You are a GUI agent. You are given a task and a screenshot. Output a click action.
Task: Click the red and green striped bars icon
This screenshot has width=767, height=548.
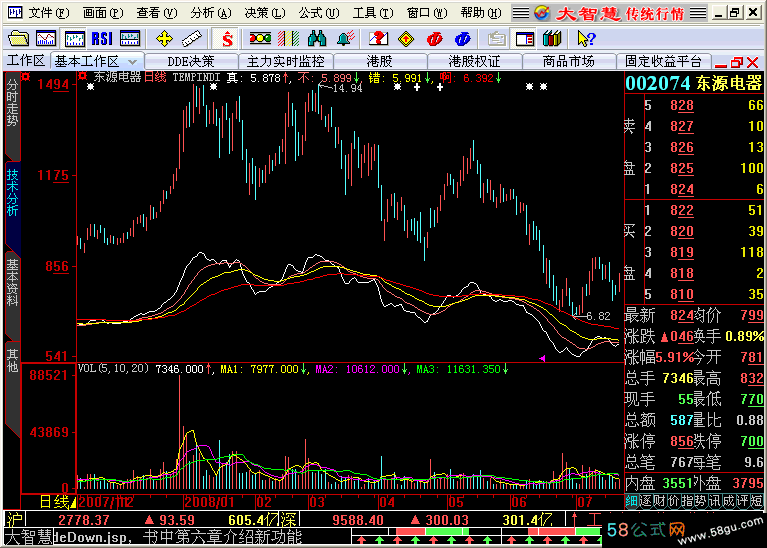coord(289,38)
